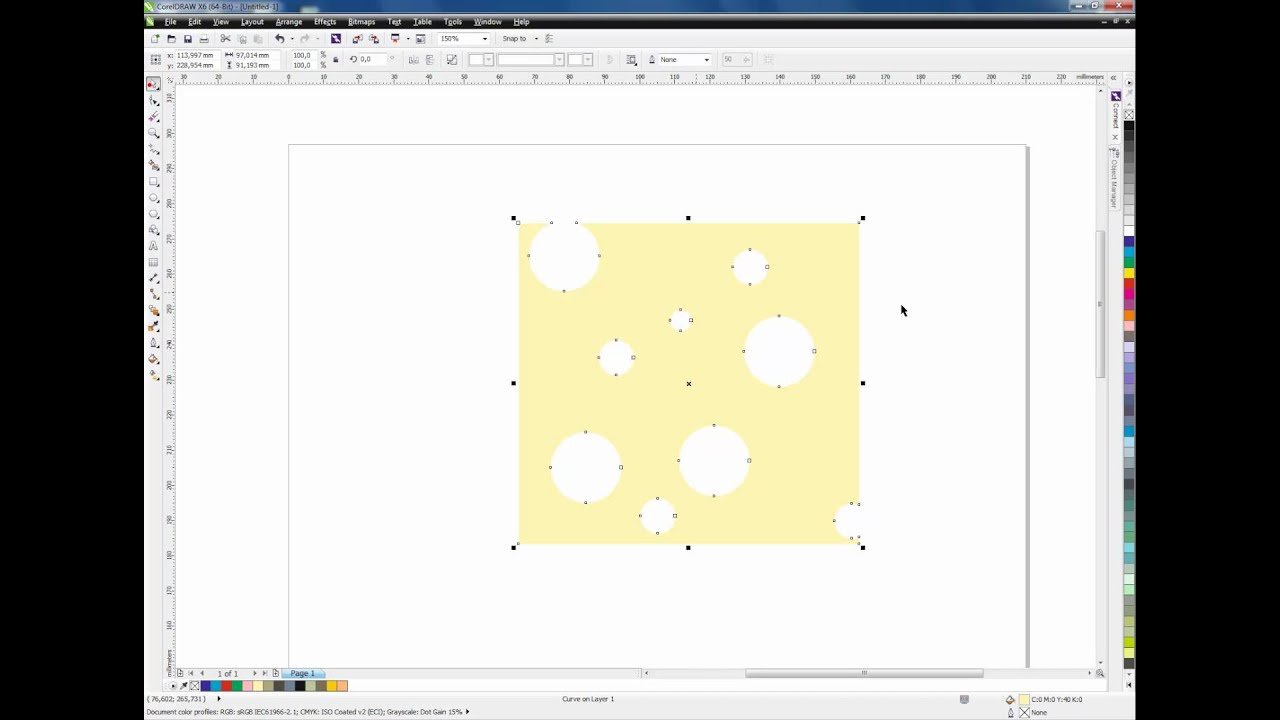Toggle the lock ratio padlock
The height and width of the screenshot is (720, 1280).
[x=335, y=60]
